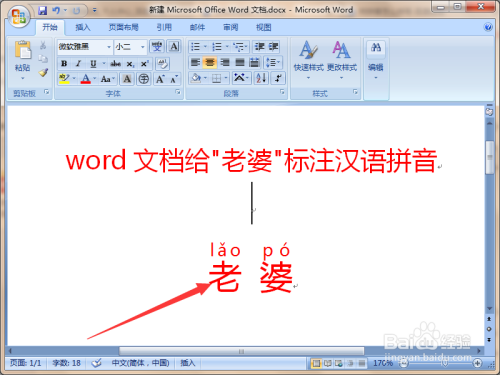Decrease paragraph indent
500x375 pixels.
260,47
